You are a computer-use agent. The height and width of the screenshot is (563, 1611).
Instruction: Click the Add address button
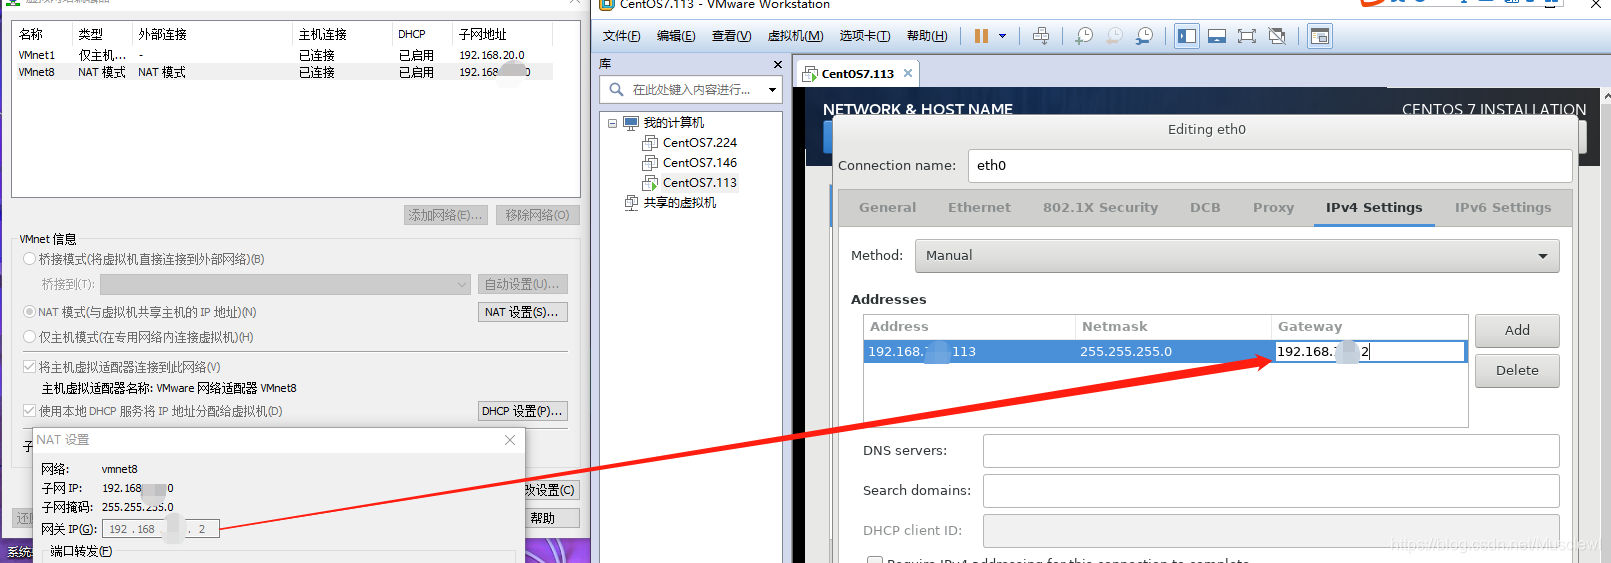tap(1517, 331)
